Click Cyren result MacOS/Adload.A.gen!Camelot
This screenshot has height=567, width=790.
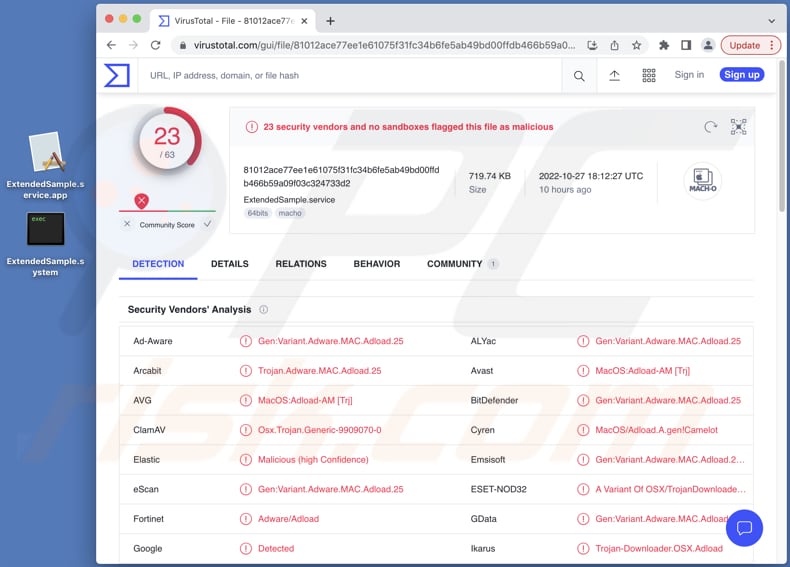[x=656, y=430]
